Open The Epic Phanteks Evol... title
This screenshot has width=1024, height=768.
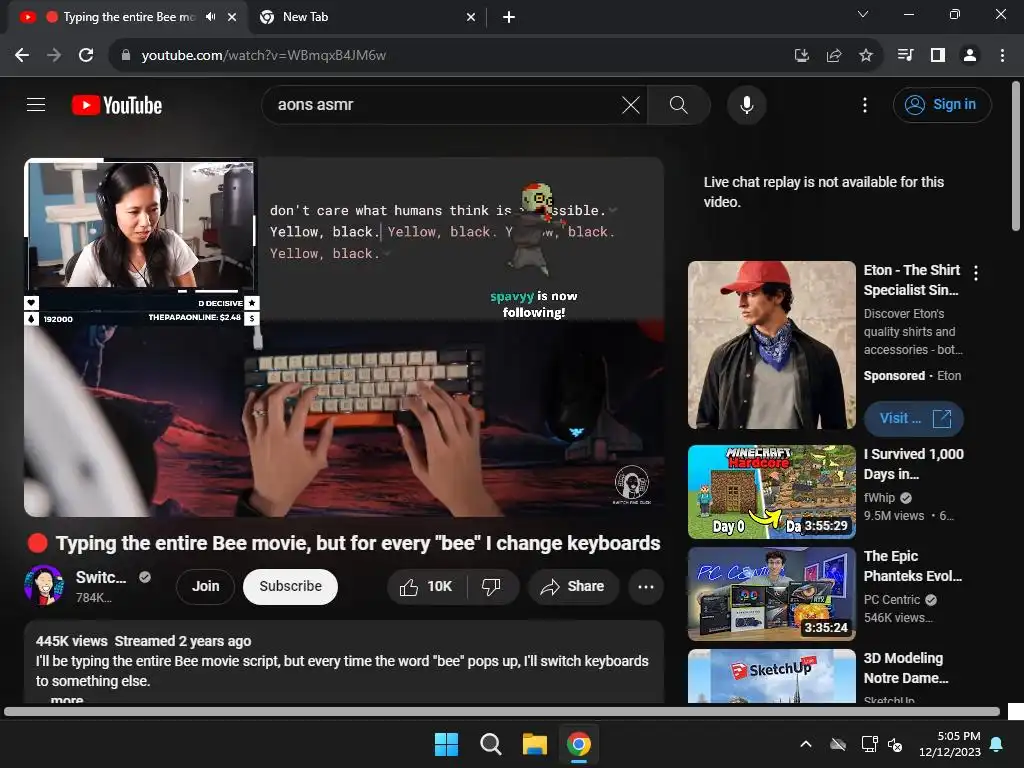click(912, 566)
